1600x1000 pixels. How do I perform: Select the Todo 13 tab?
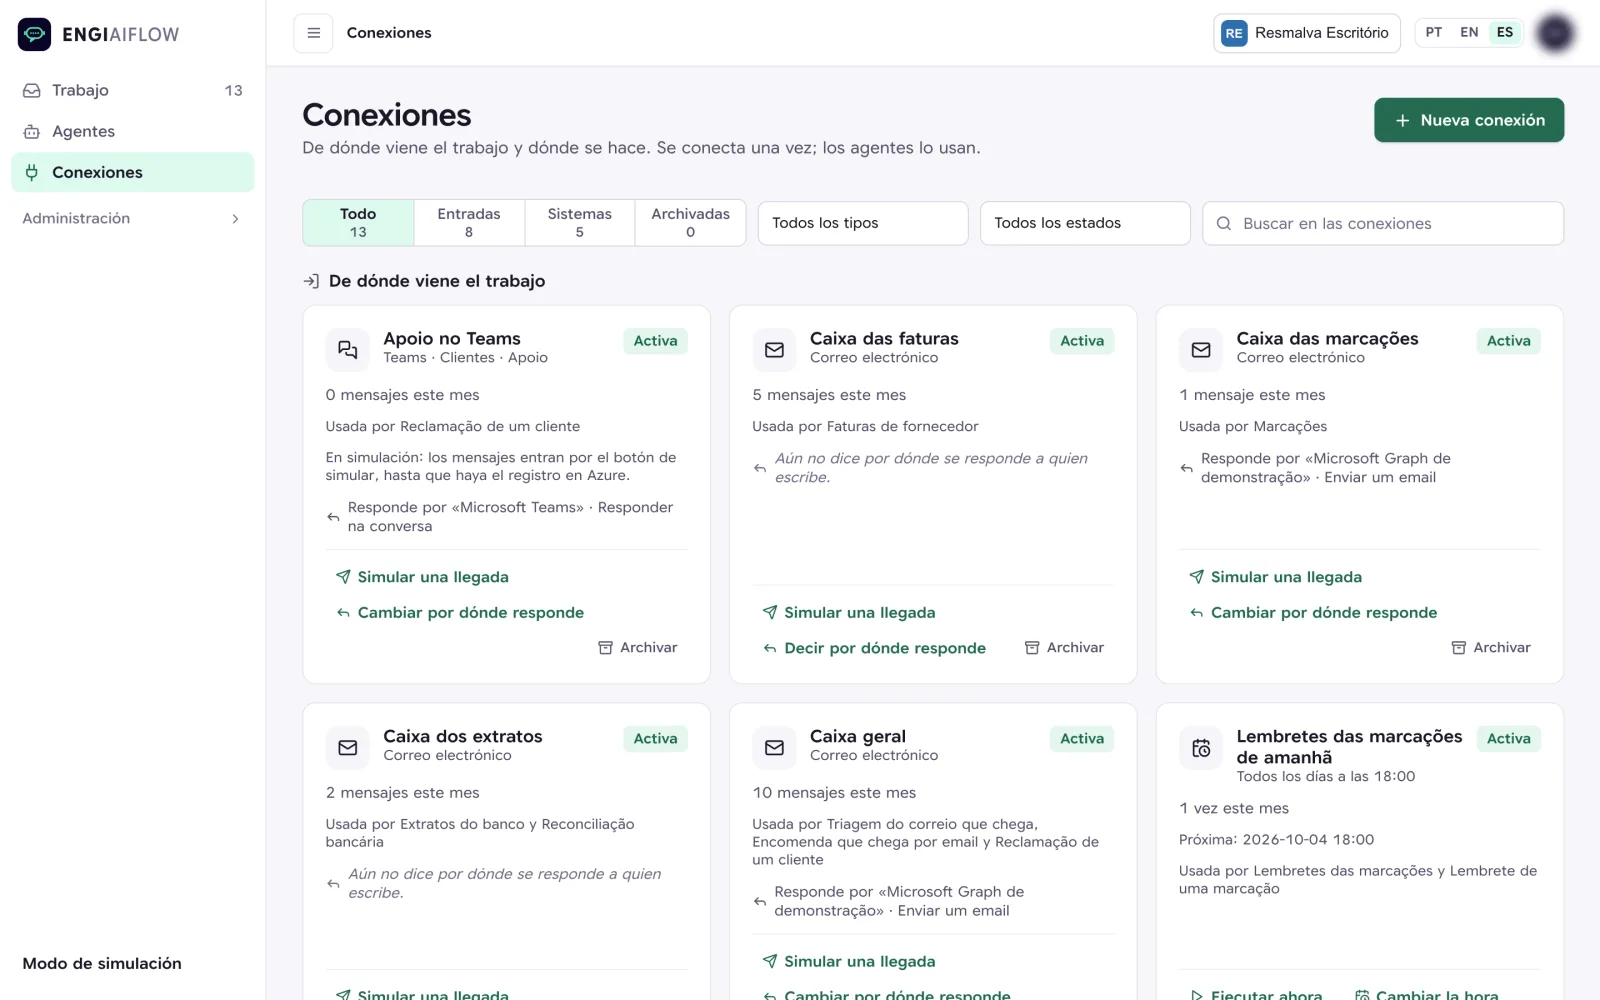pos(358,222)
